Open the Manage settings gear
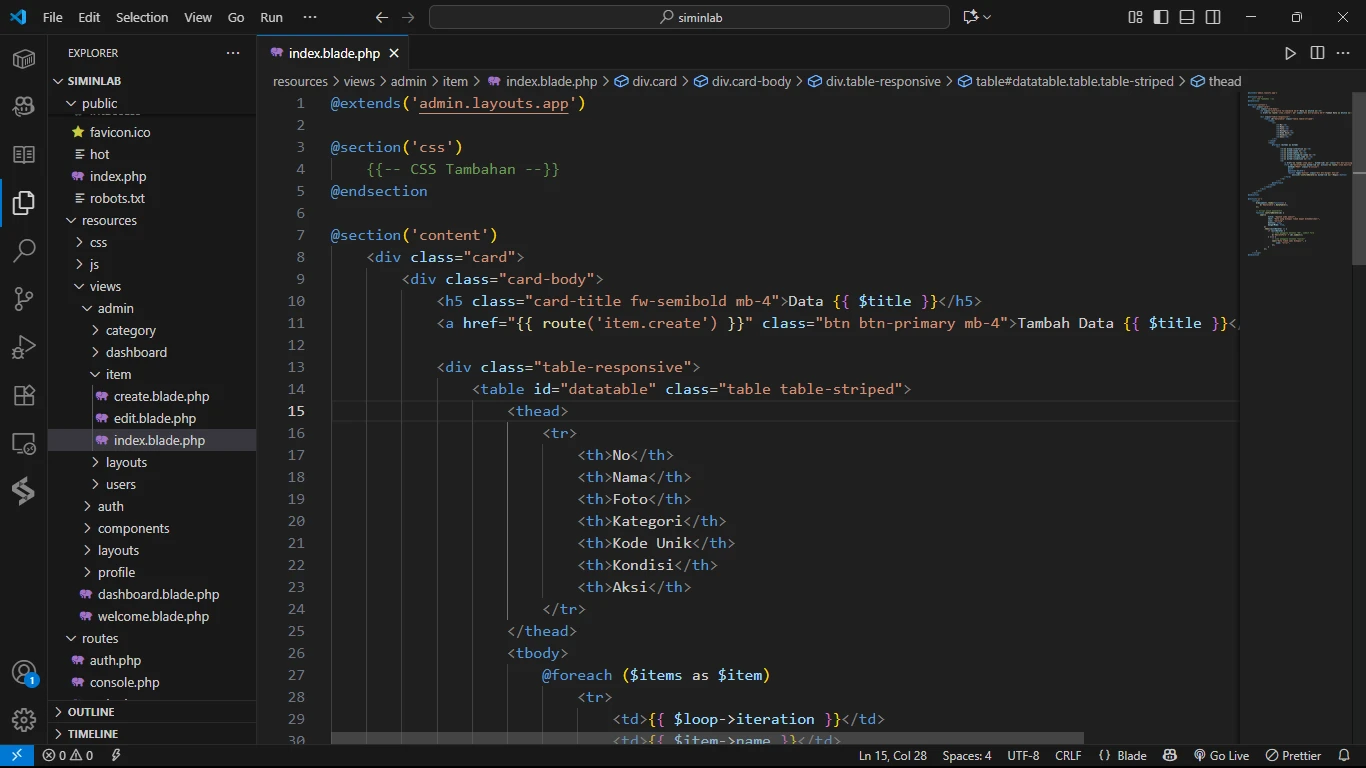The width and height of the screenshot is (1366, 768). (24, 719)
